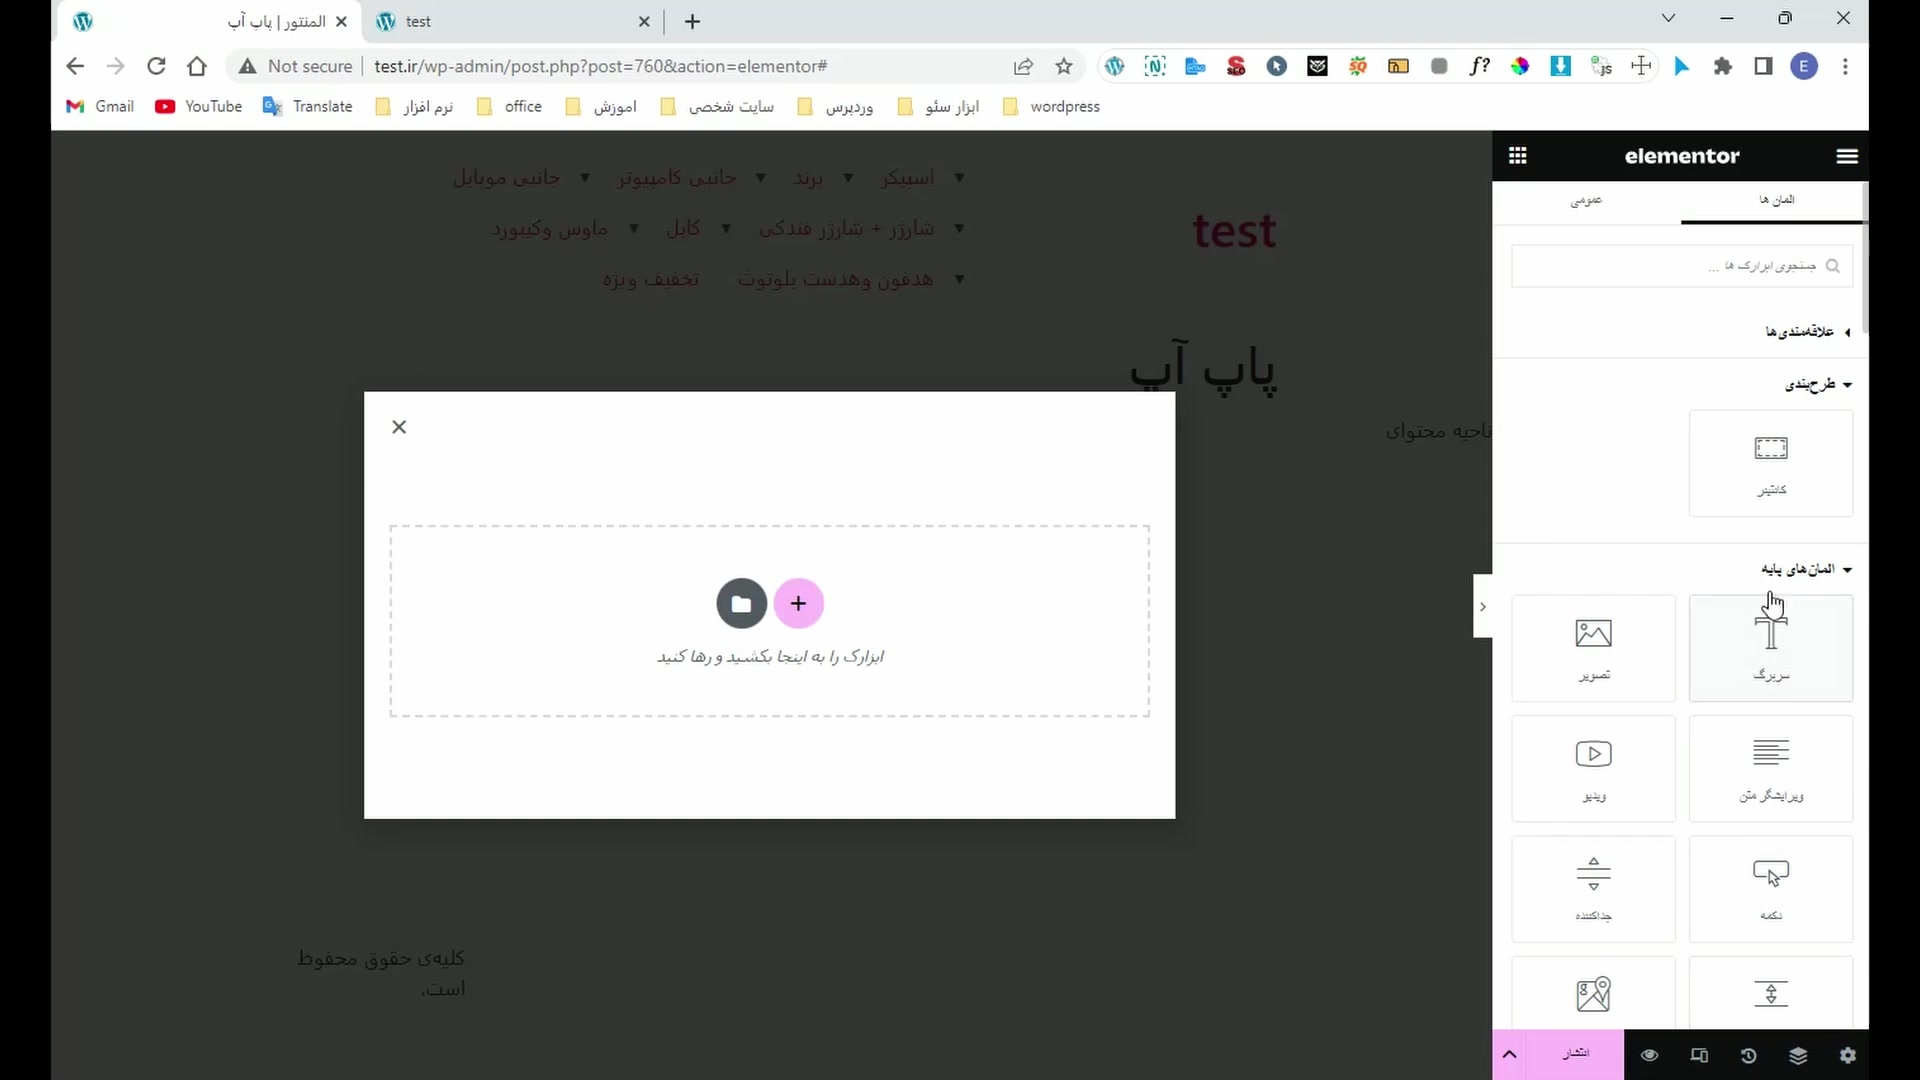Select the Heading (سربرگ) widget

click(x=1770, y=647)
